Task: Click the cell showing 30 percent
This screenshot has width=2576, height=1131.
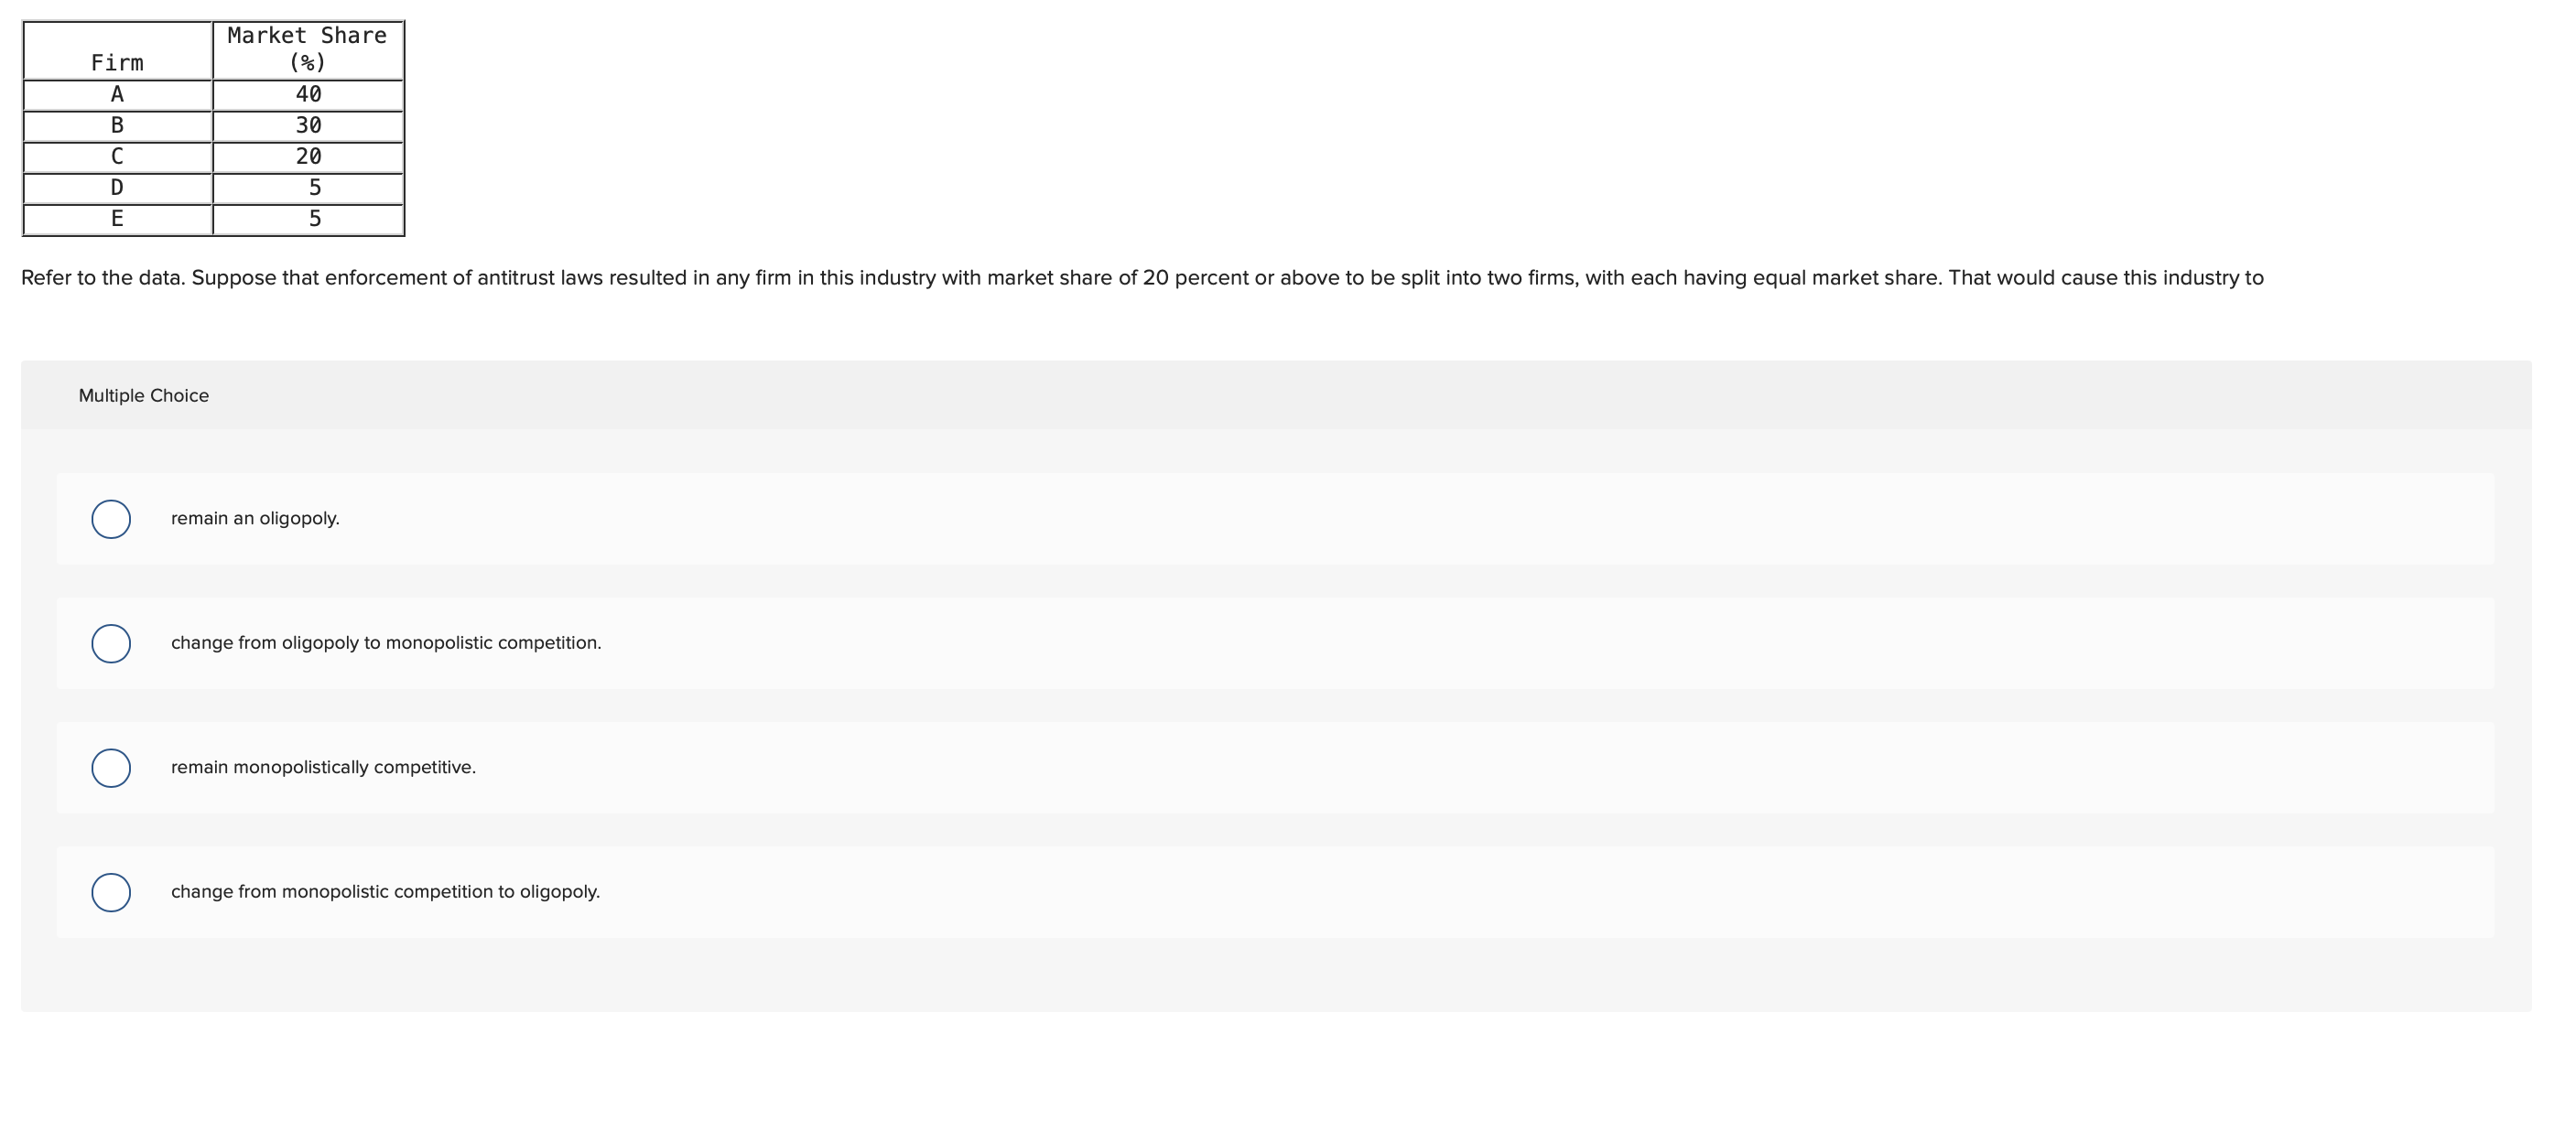Action: pyautogui.click(x=307, y=125)
